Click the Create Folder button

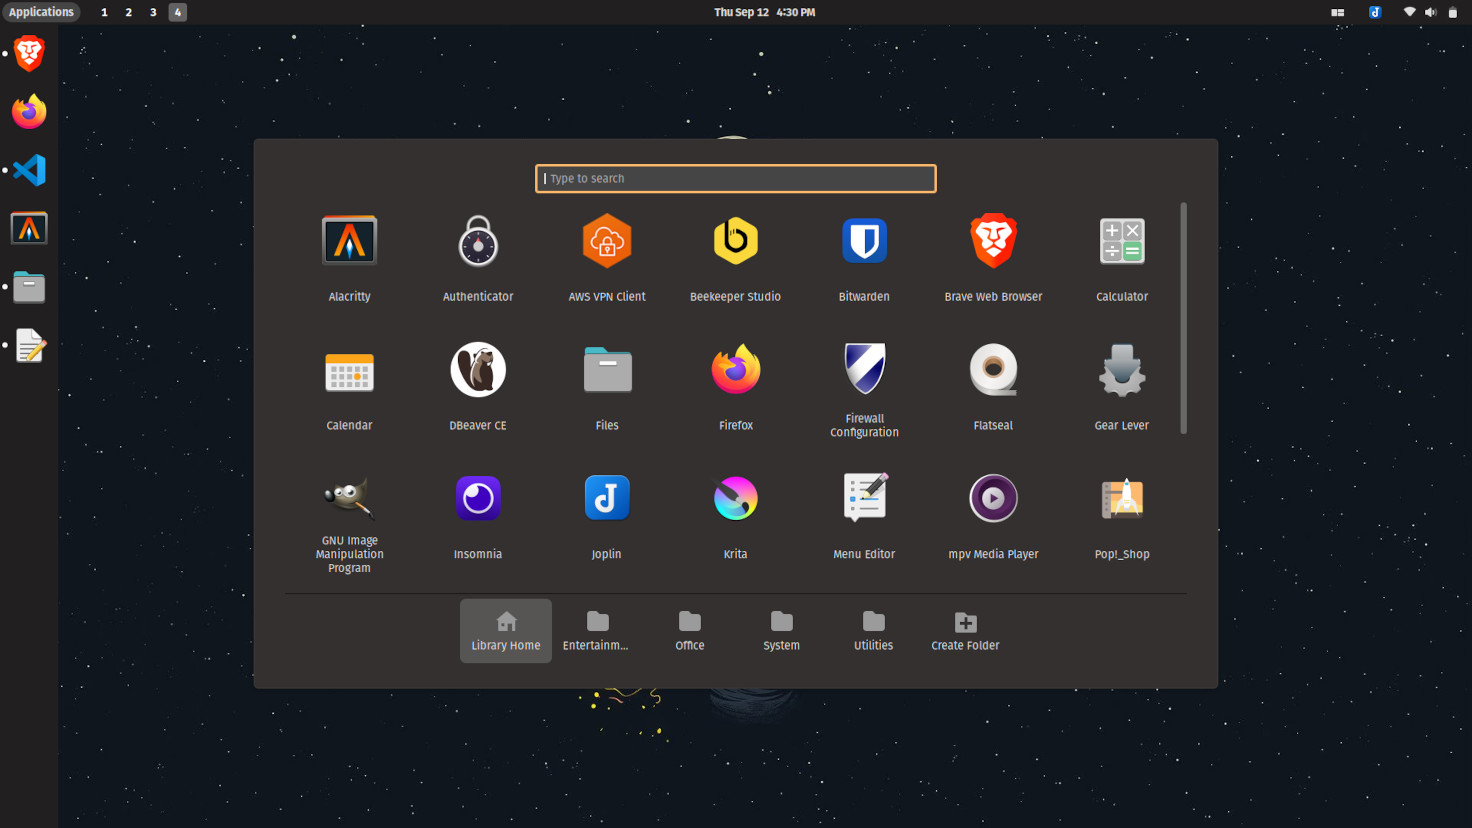966,631
